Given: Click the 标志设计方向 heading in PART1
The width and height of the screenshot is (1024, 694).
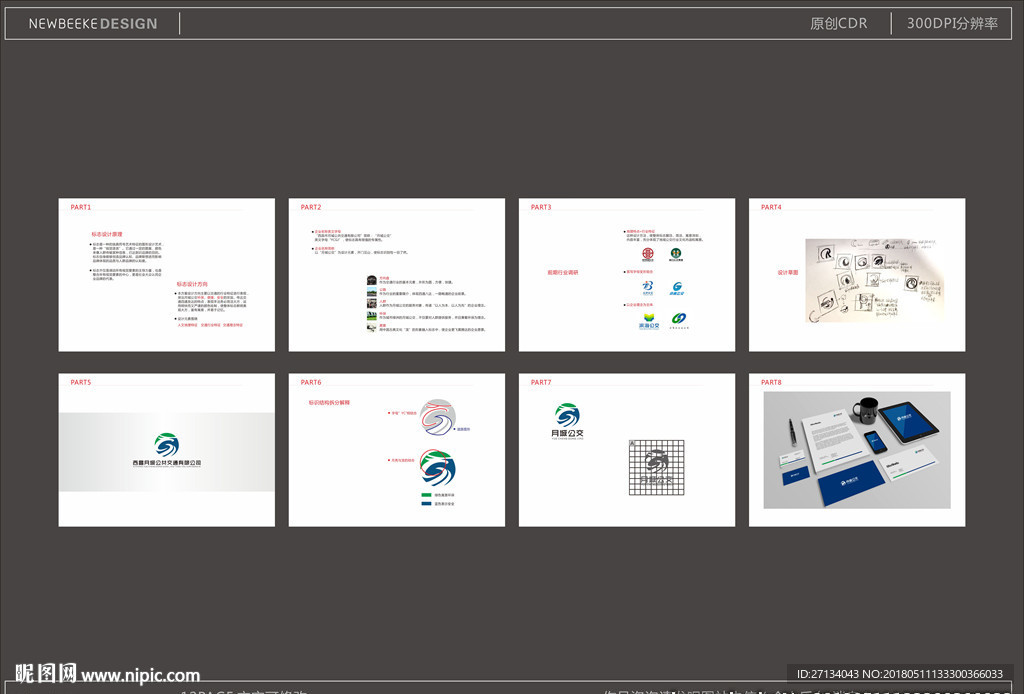Looking at the screenshot, I should click(x=192, y=284).
